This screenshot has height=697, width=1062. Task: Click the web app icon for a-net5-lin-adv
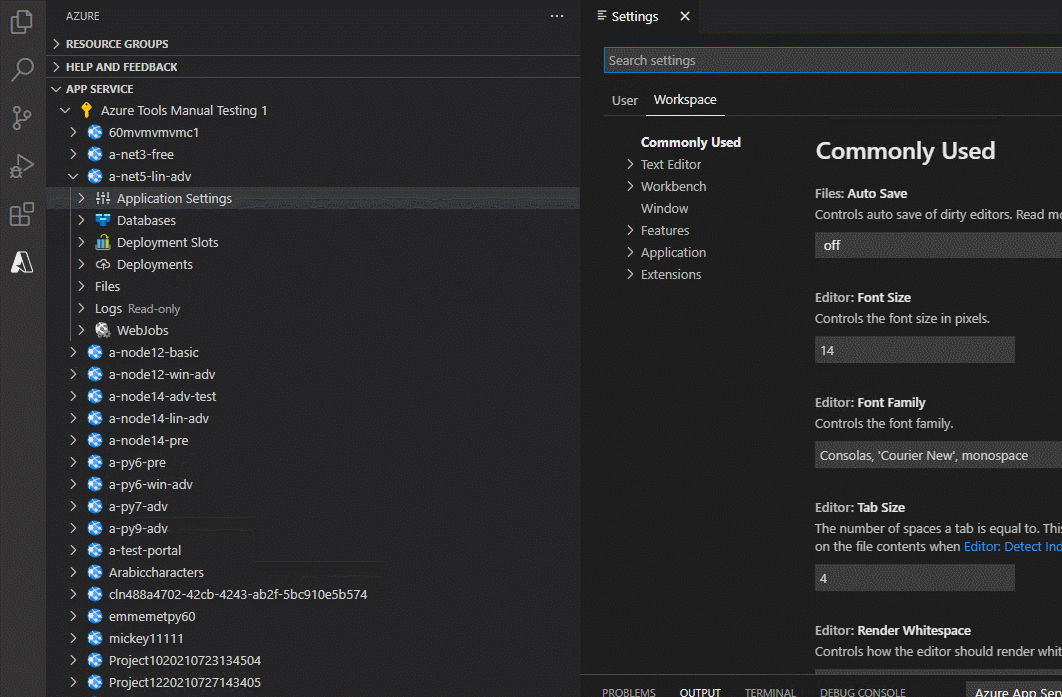click(95, 176)
